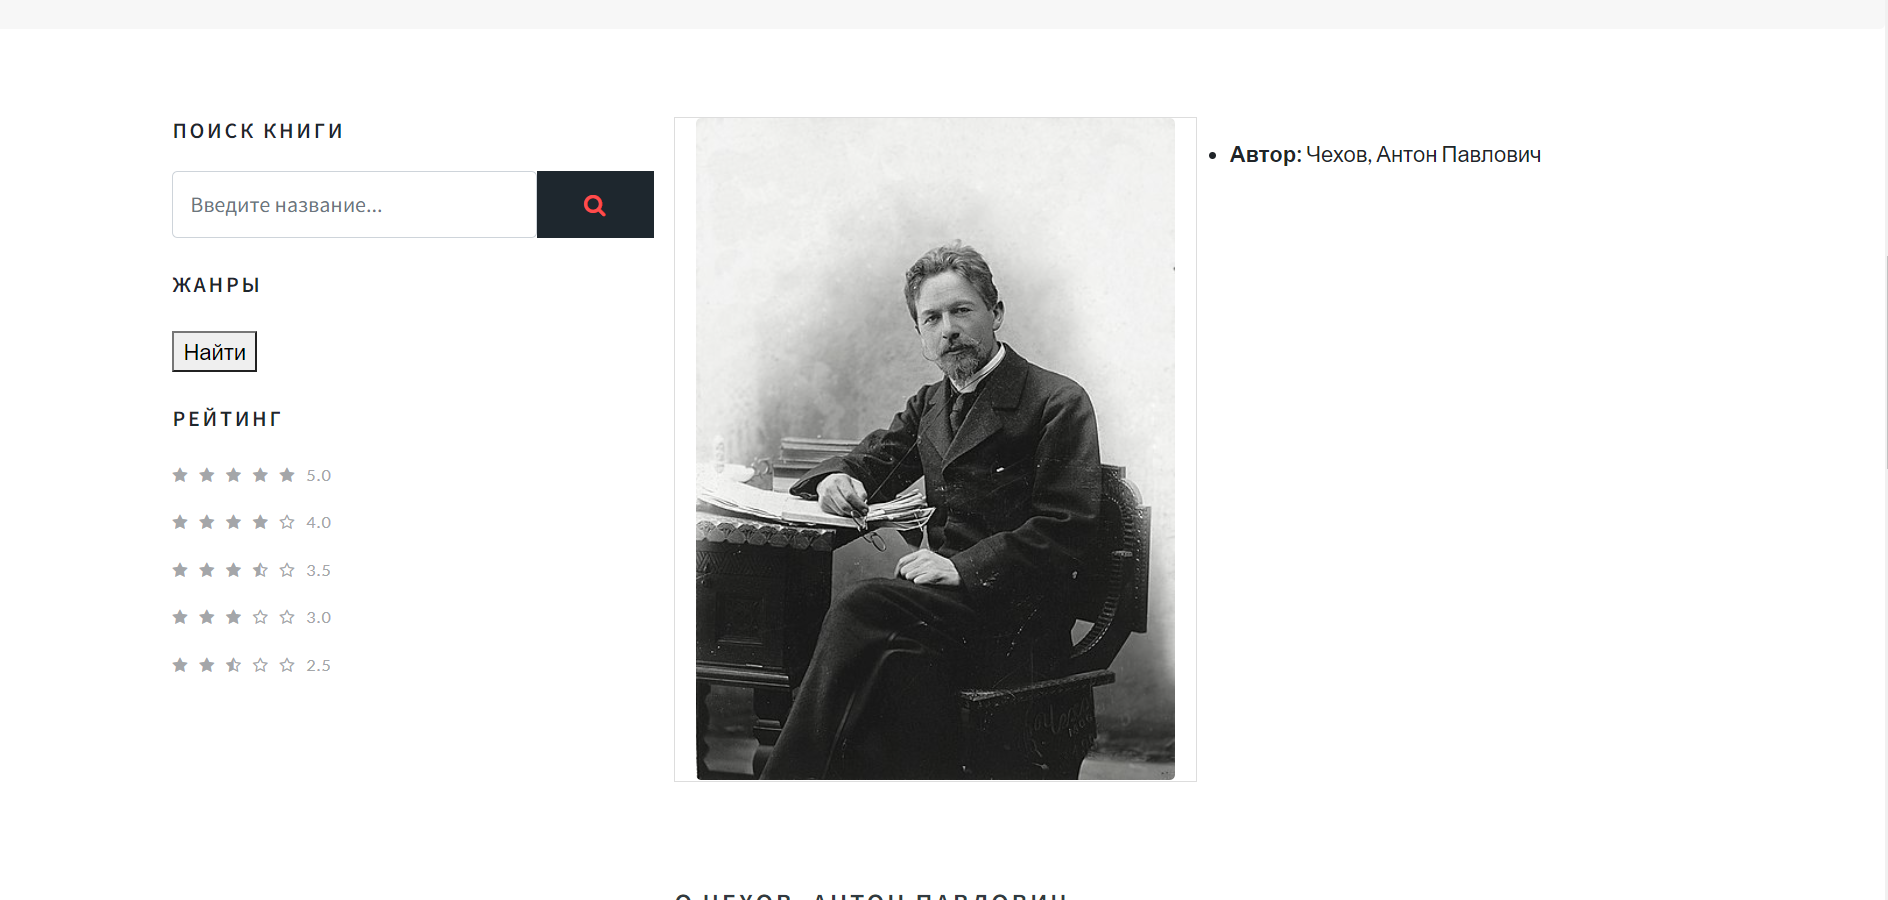Click the fifth star in 5.0 row
Screen dimensions: 1888x900
(287, 475)
